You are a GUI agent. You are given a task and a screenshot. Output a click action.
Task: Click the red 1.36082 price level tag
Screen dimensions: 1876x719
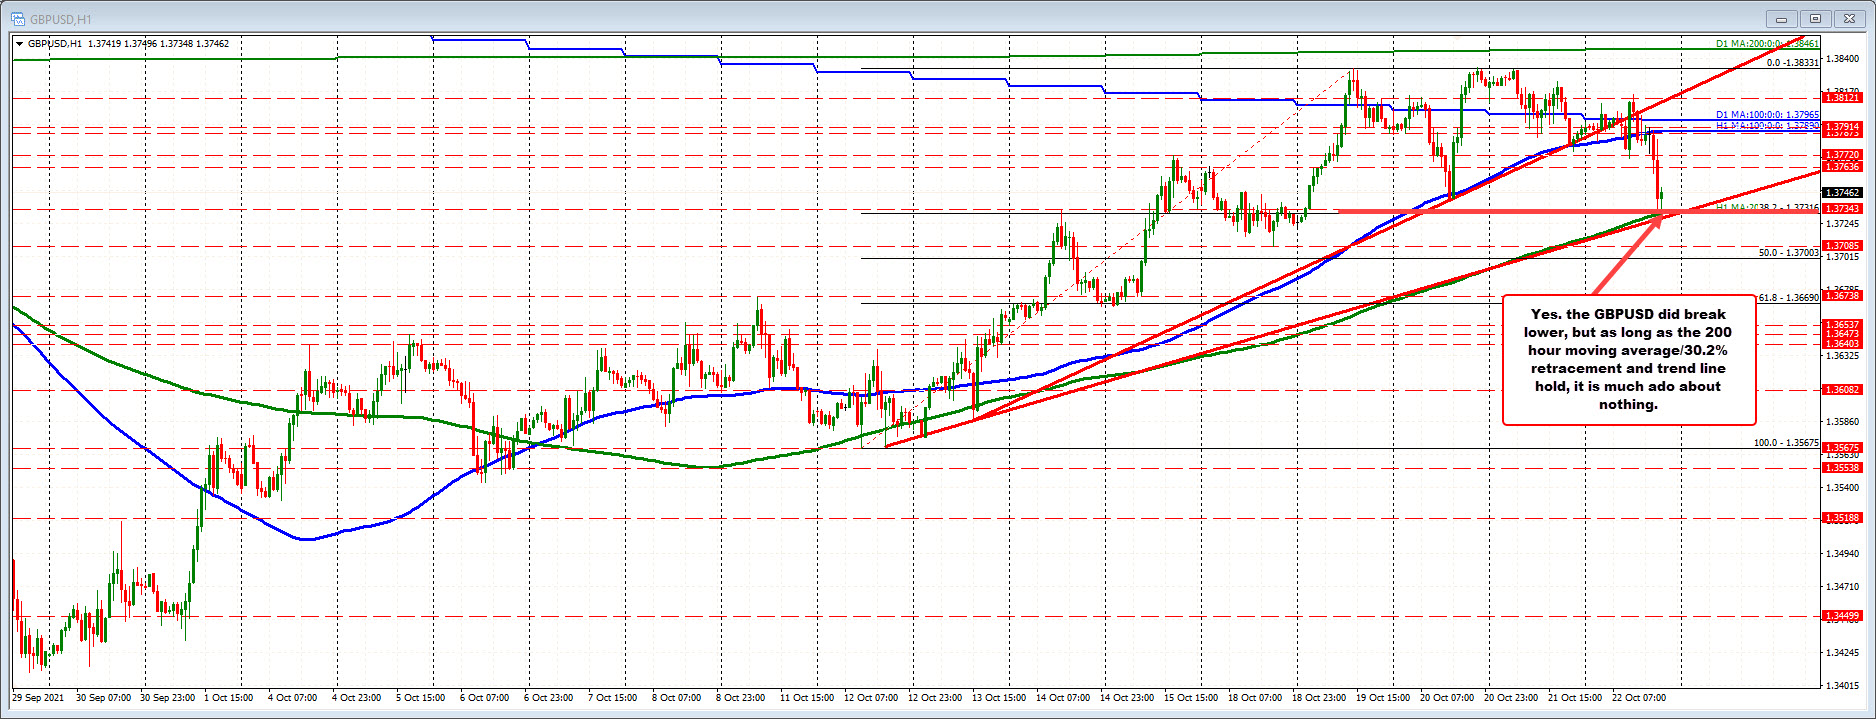click(1841, 390)
